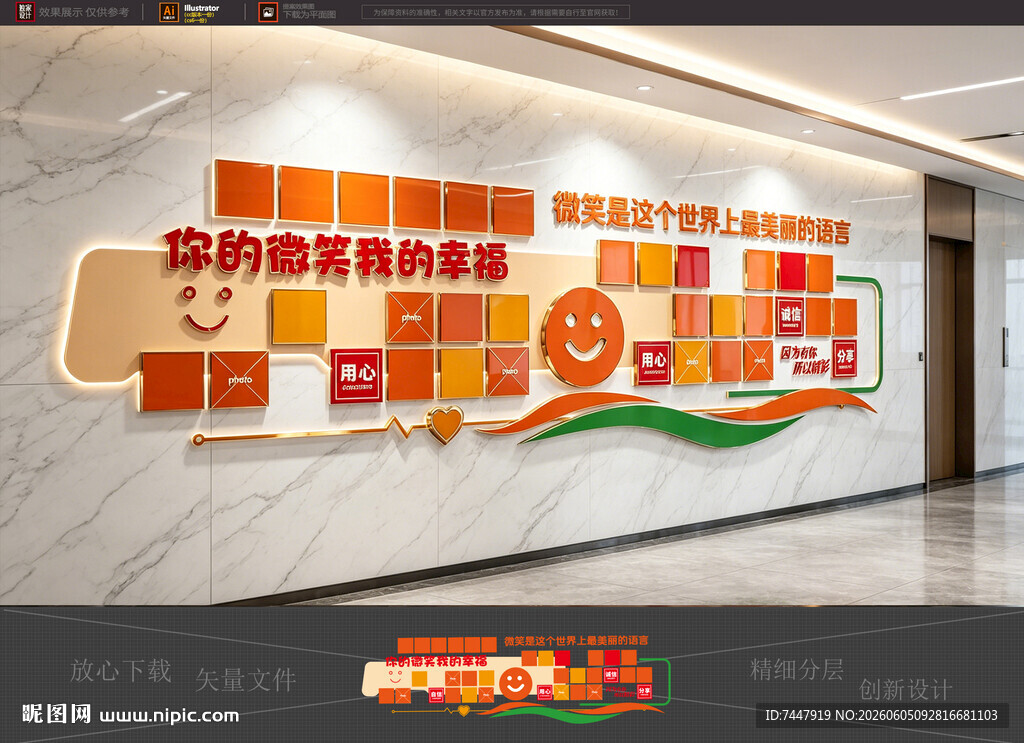Screen dimensions: 1024x743
Task: Click the '放心下载' text
Action: [x=121, y=671]
